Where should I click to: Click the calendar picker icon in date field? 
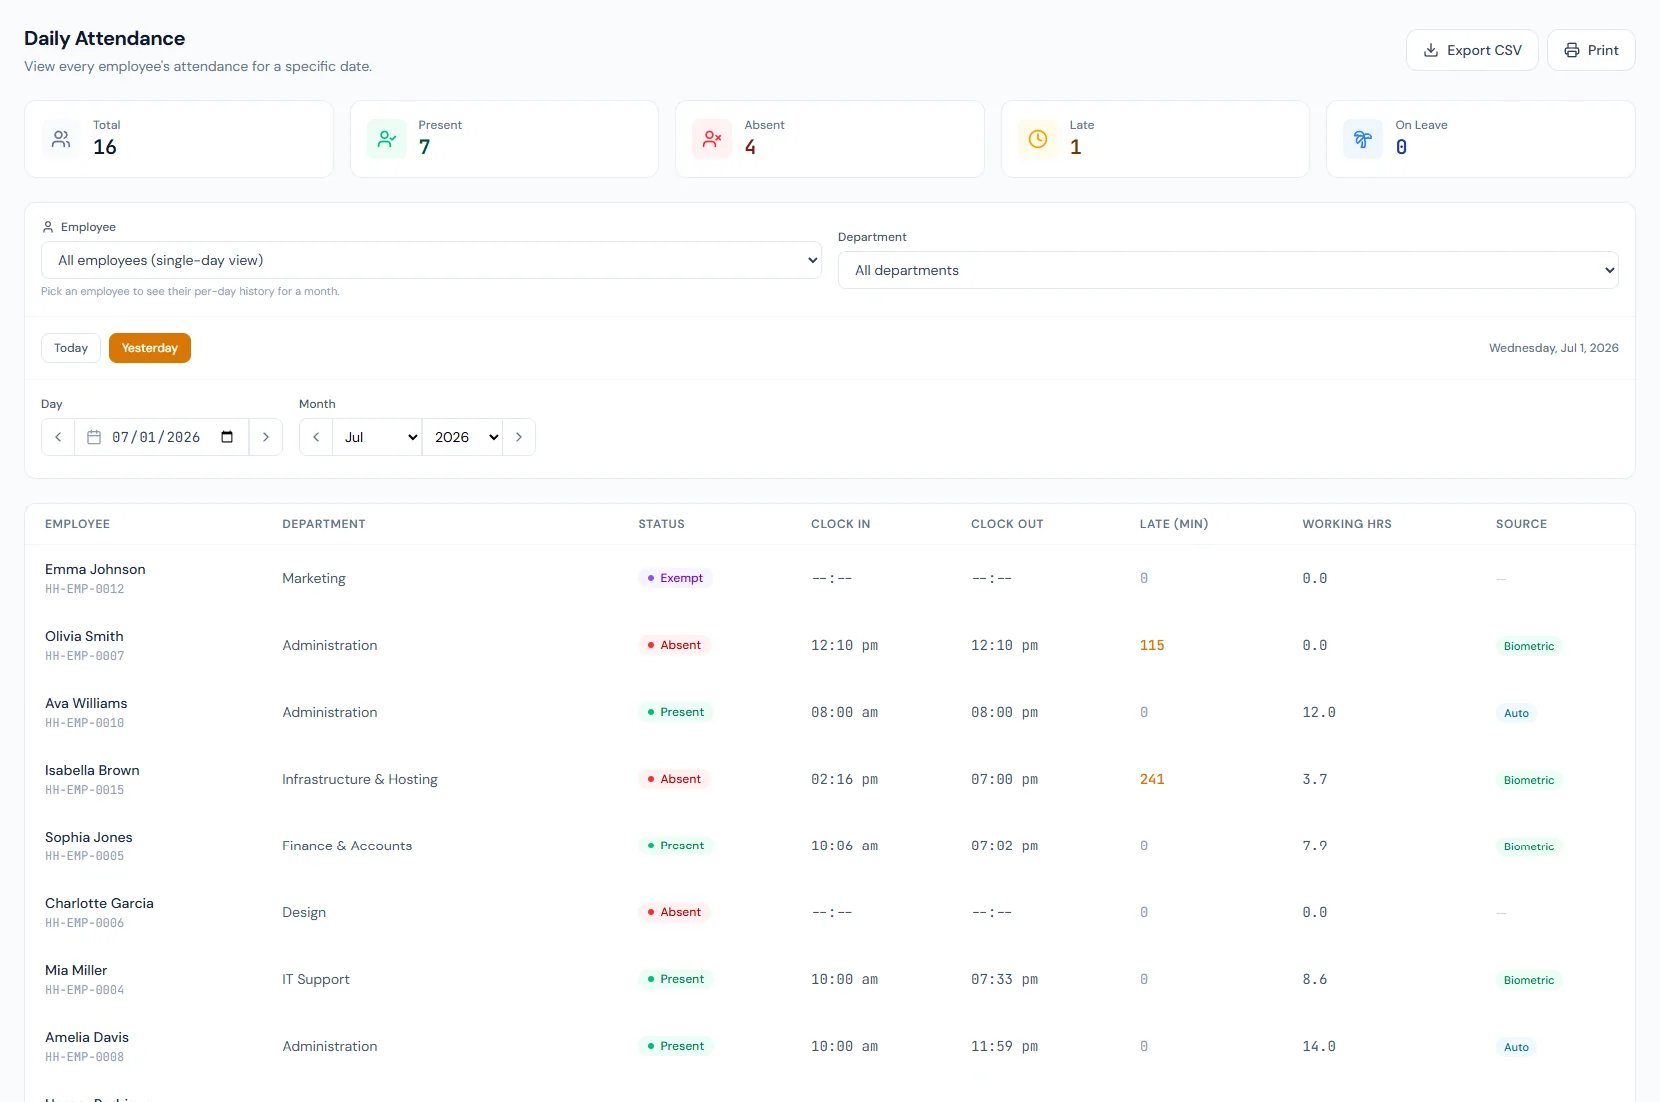click(x=227, y=437)
